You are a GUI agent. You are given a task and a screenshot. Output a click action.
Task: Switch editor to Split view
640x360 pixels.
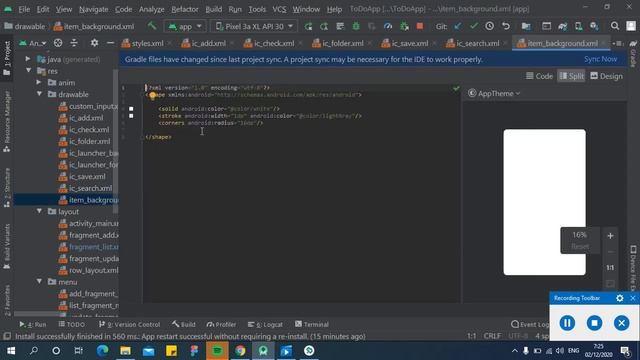(x=571, y=76)
